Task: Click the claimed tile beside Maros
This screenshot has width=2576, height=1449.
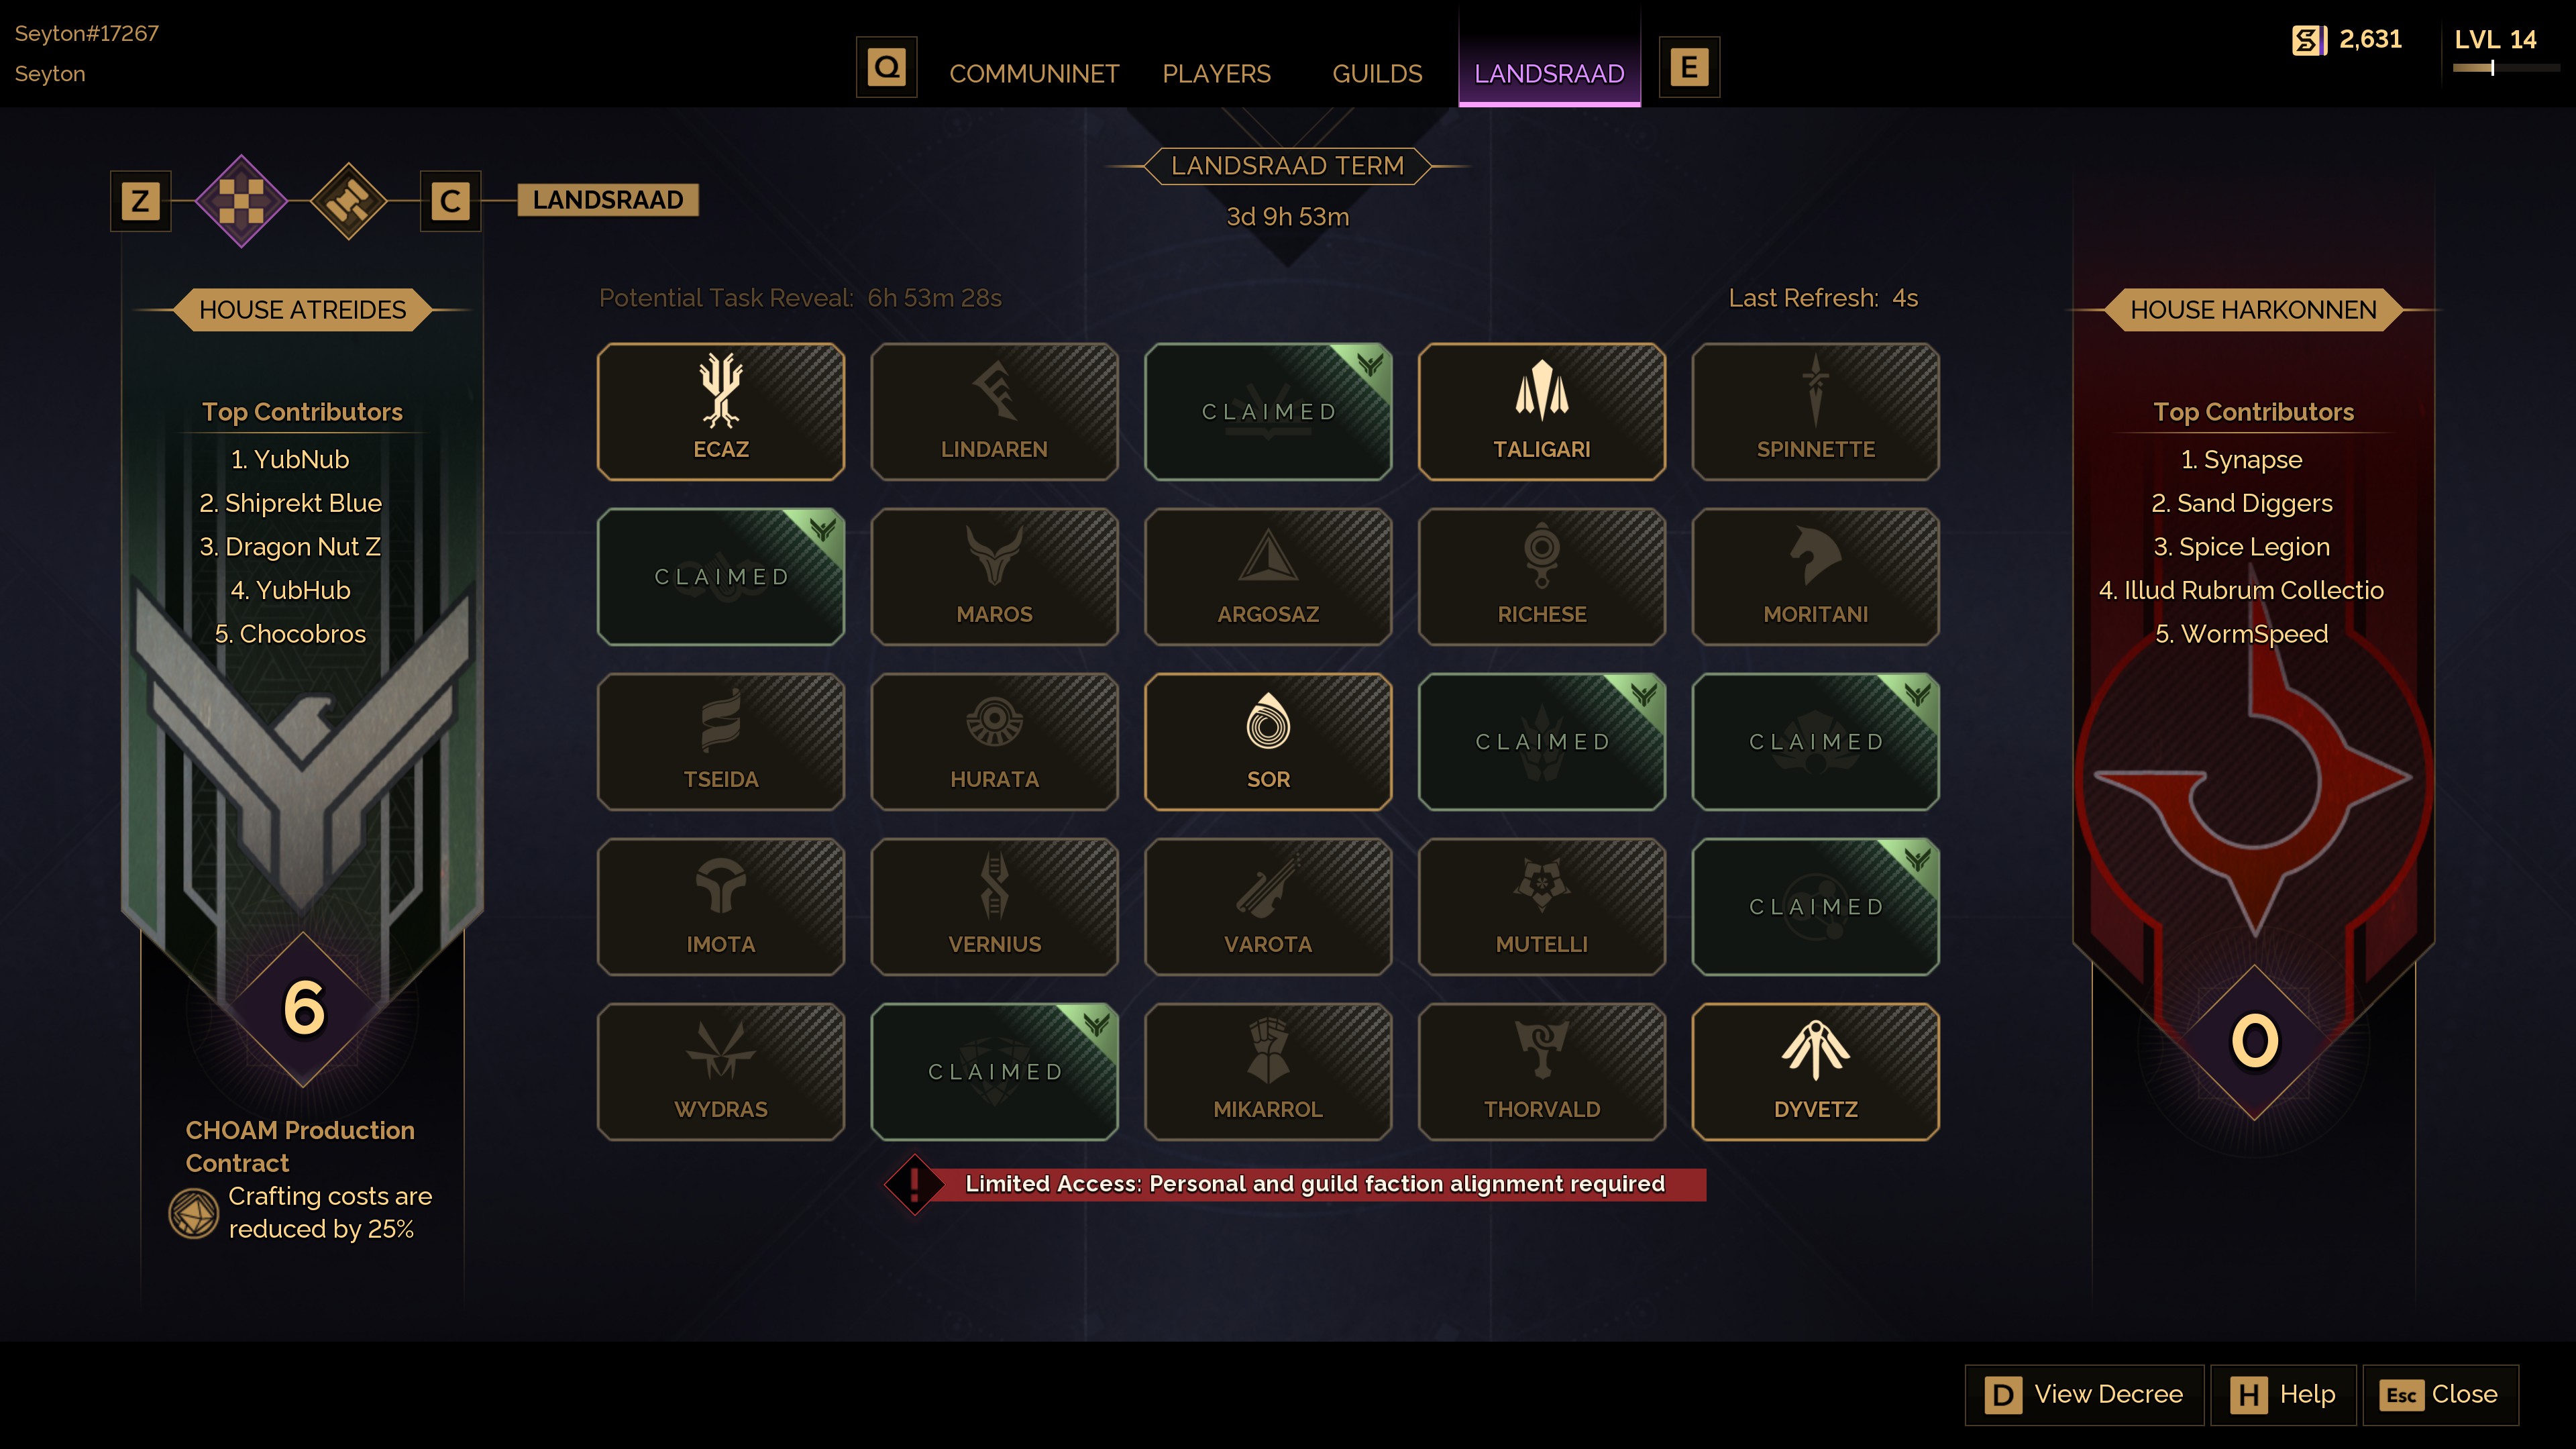Action: coord(720,576)
